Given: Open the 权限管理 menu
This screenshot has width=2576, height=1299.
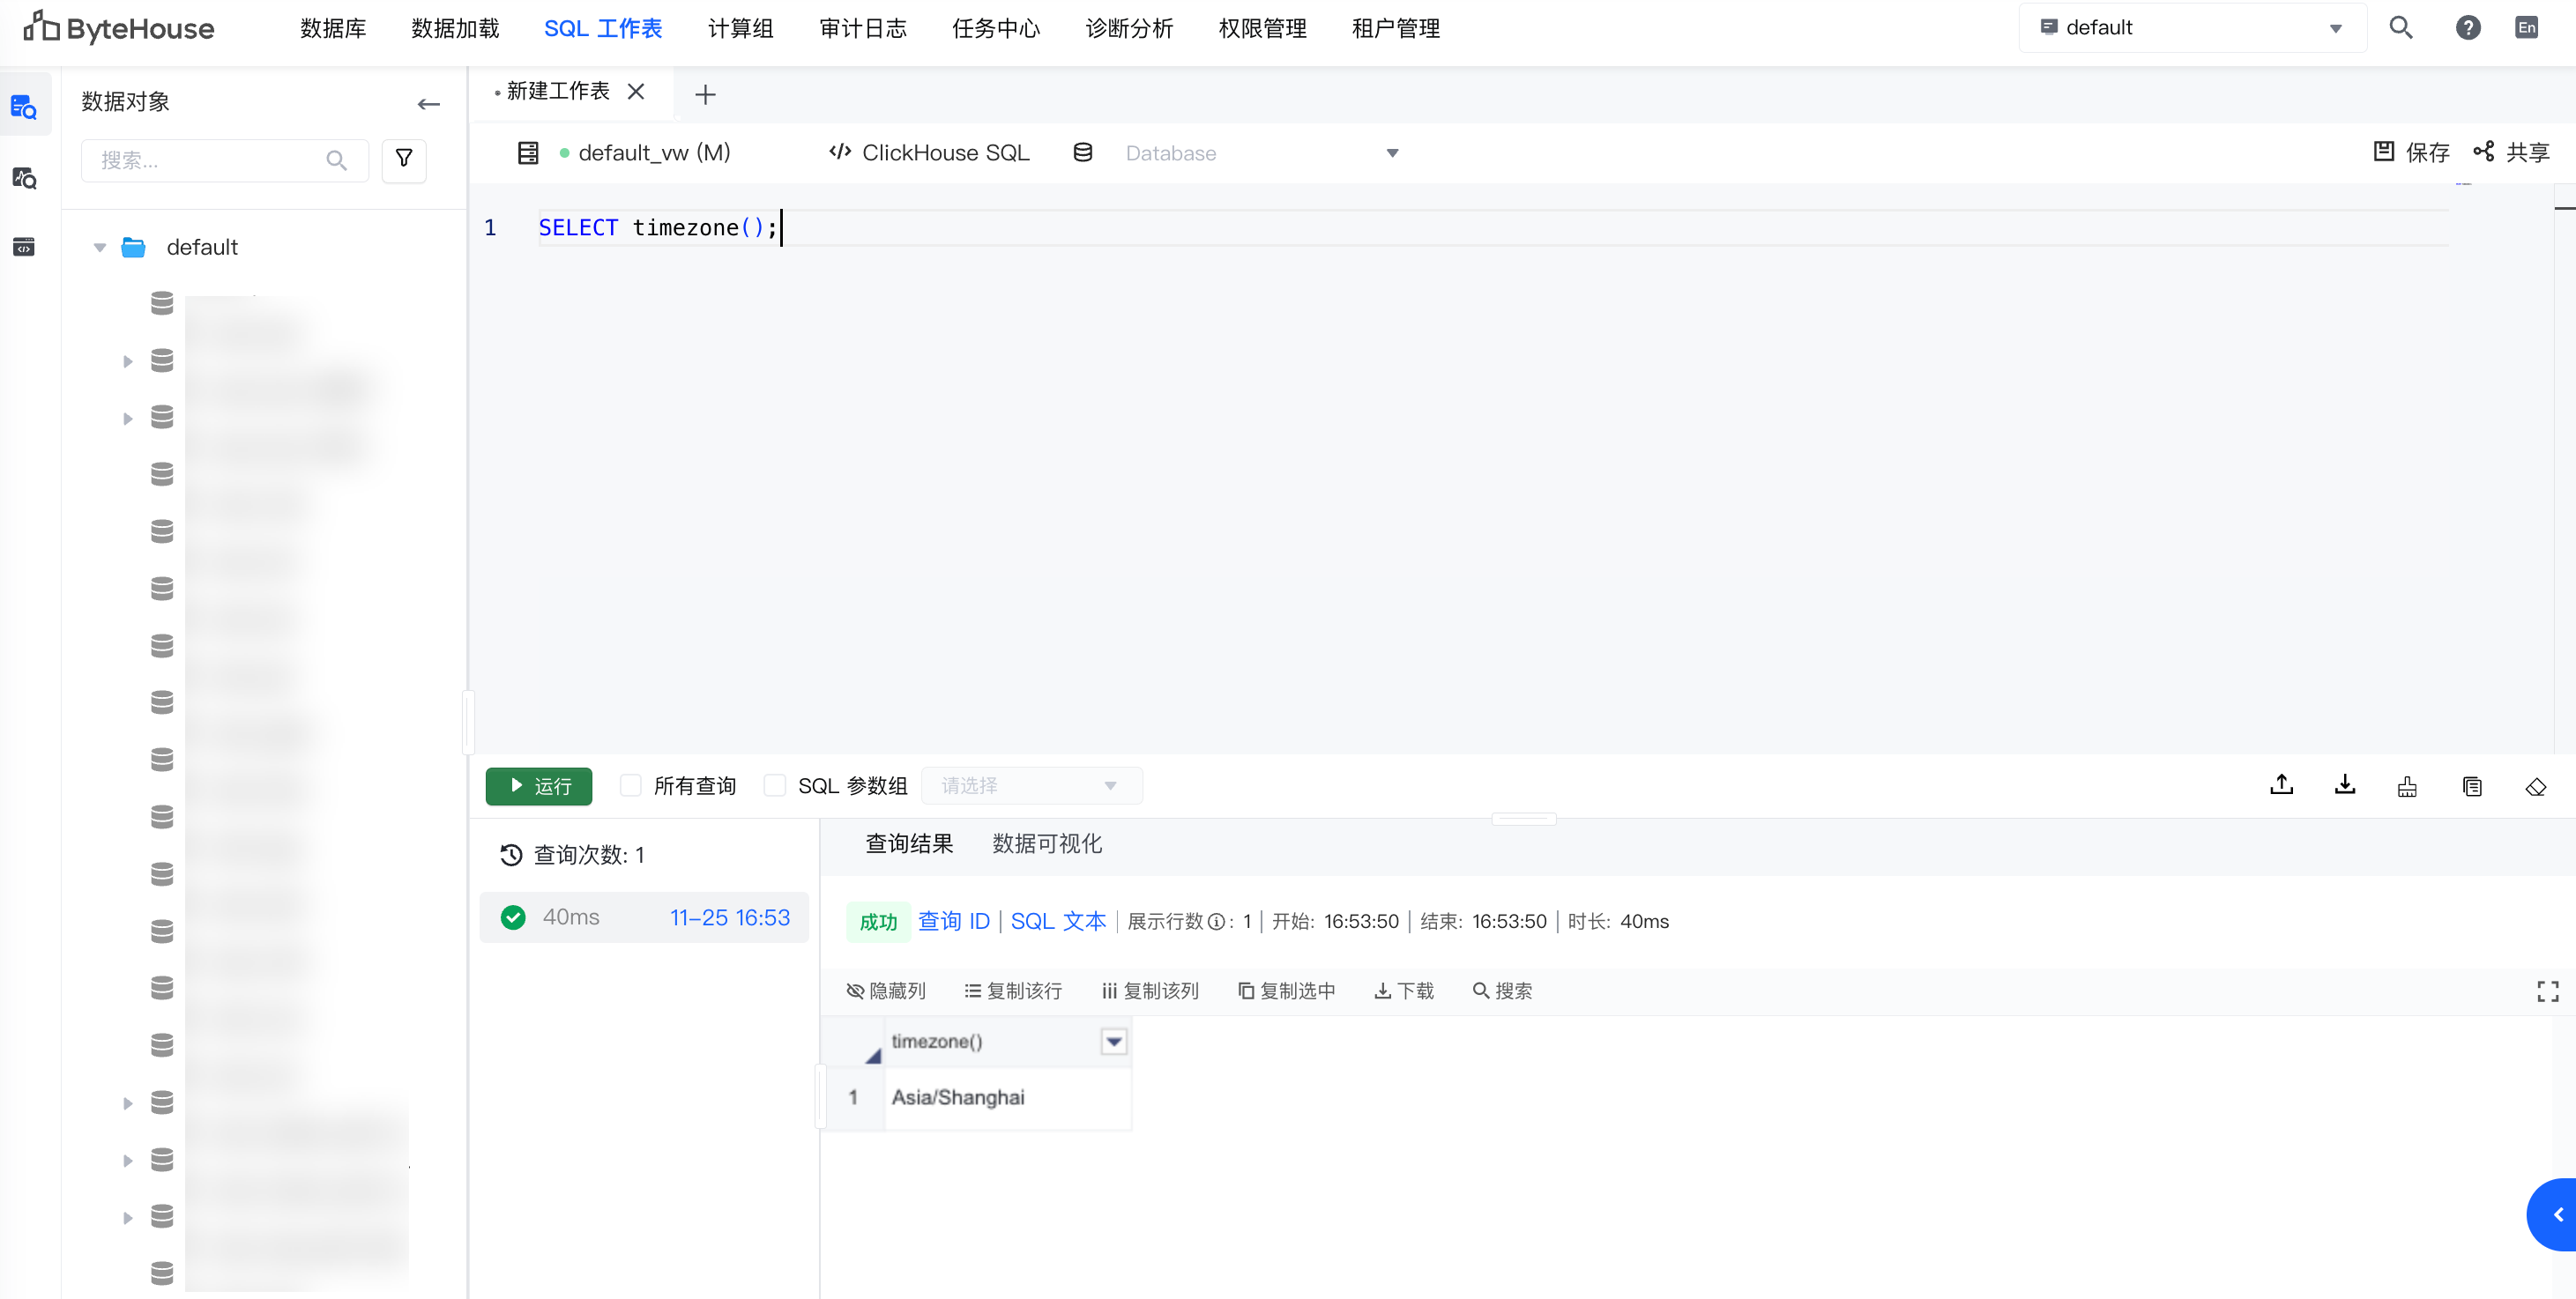Looking at the screenshot, I should click(x=1262, y=28).
